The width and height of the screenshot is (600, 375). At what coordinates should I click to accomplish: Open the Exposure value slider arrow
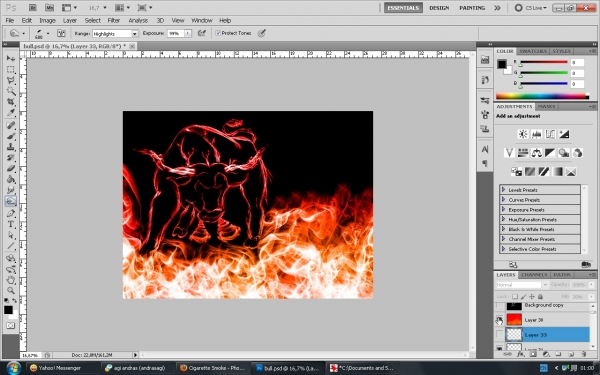pyautogui.click(x=188, y=34)
